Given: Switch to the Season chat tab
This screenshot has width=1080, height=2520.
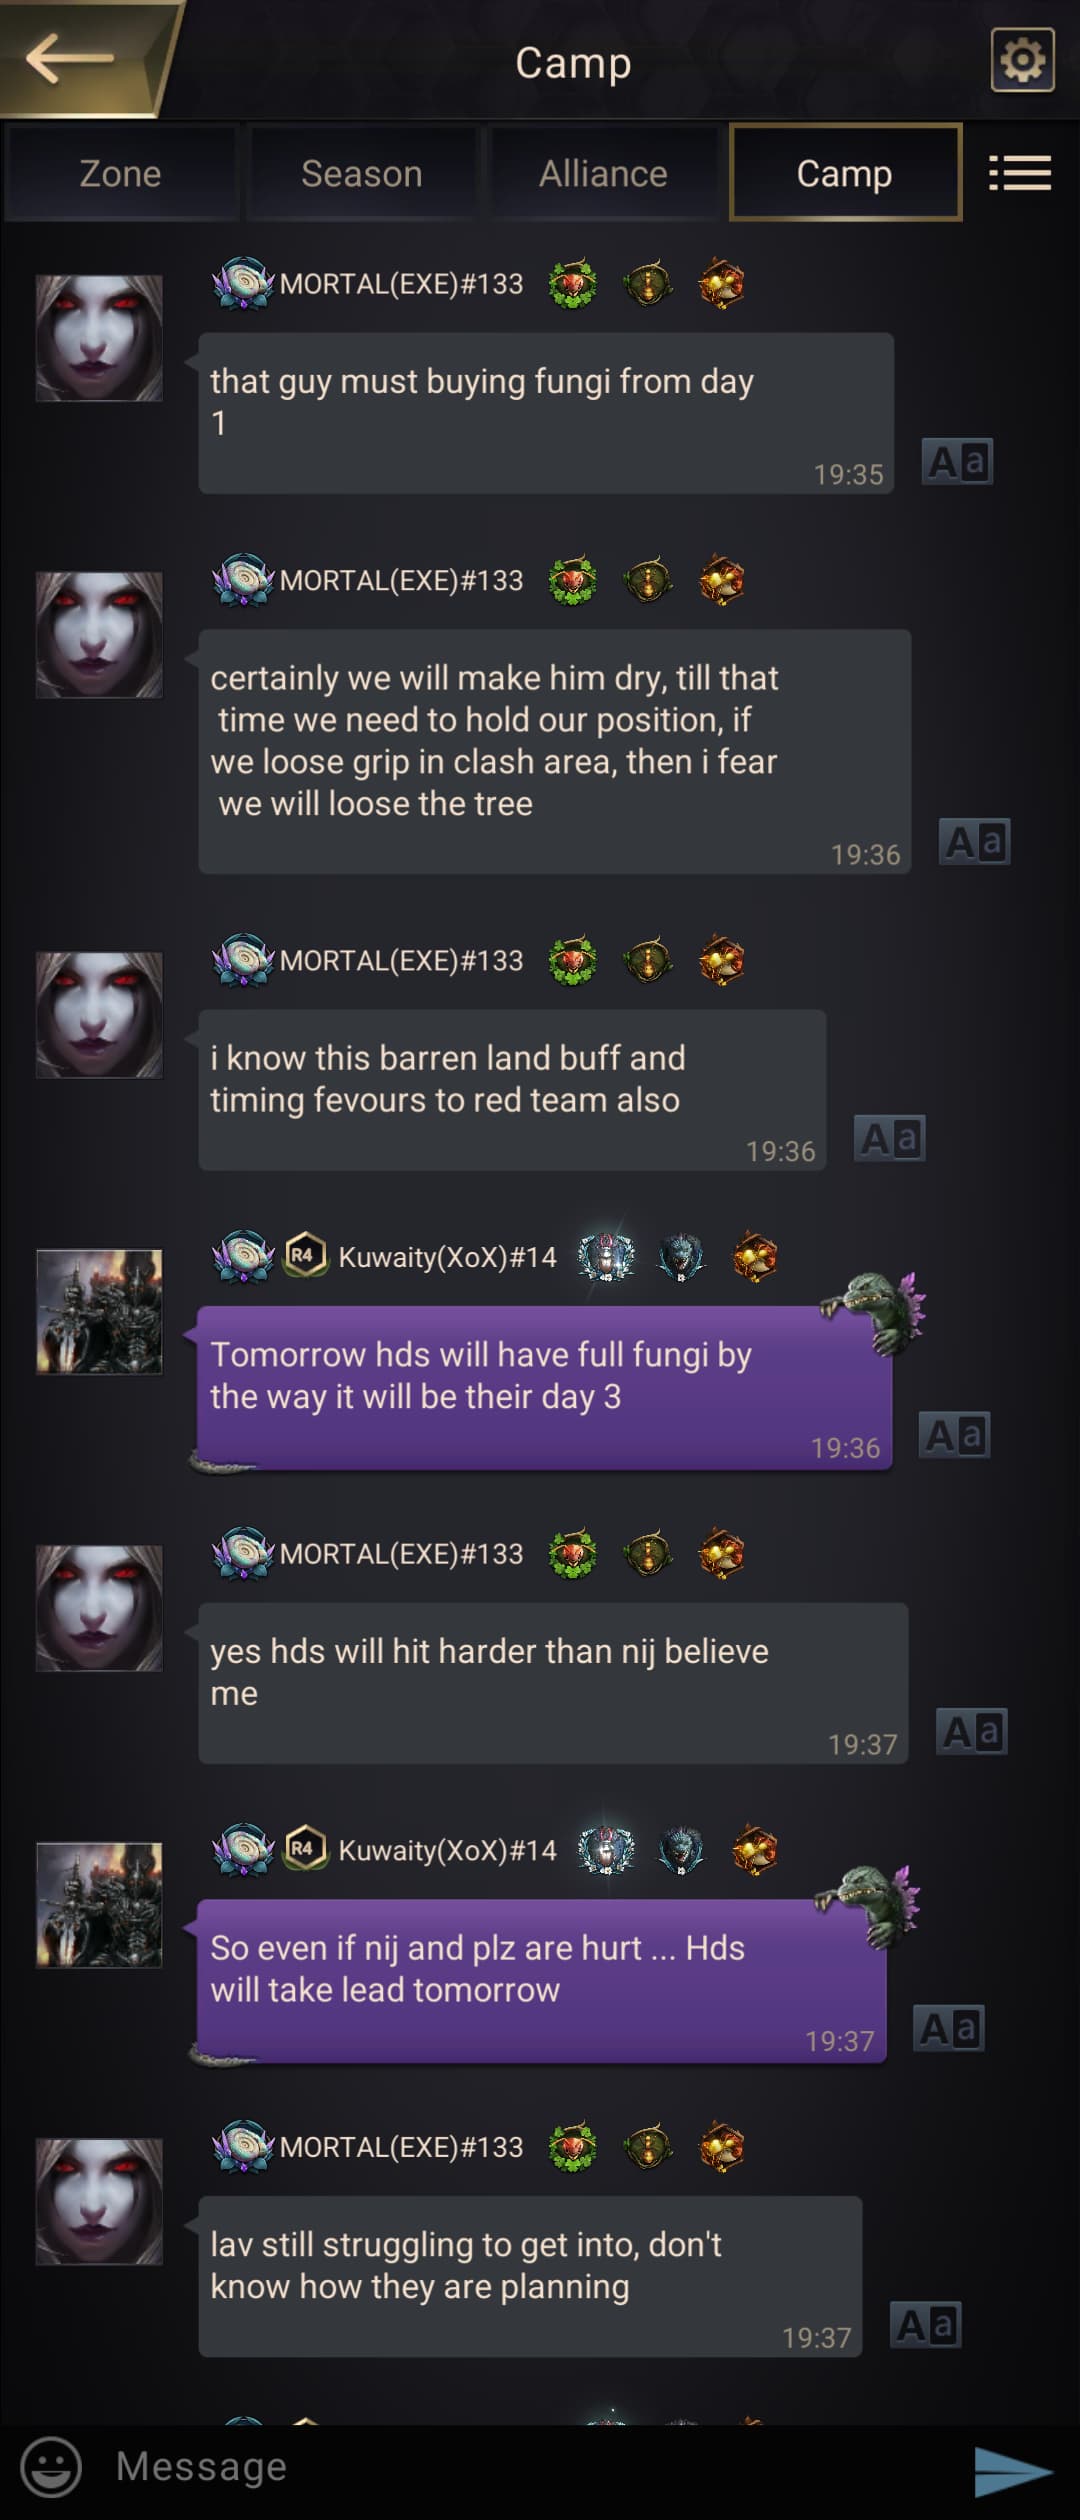Looking at the screenshot, I should tap(362, 173).
